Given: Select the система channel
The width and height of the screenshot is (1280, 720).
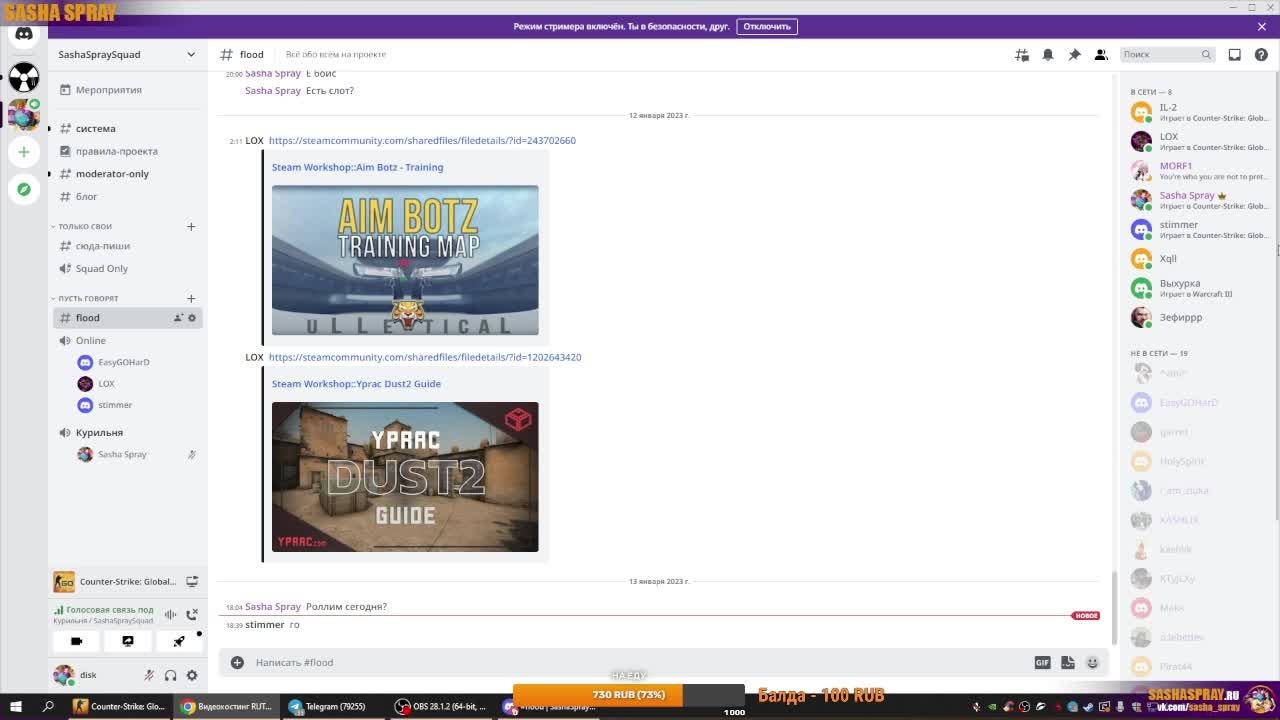Looking at the screenshot, I should tap(127, 128).
